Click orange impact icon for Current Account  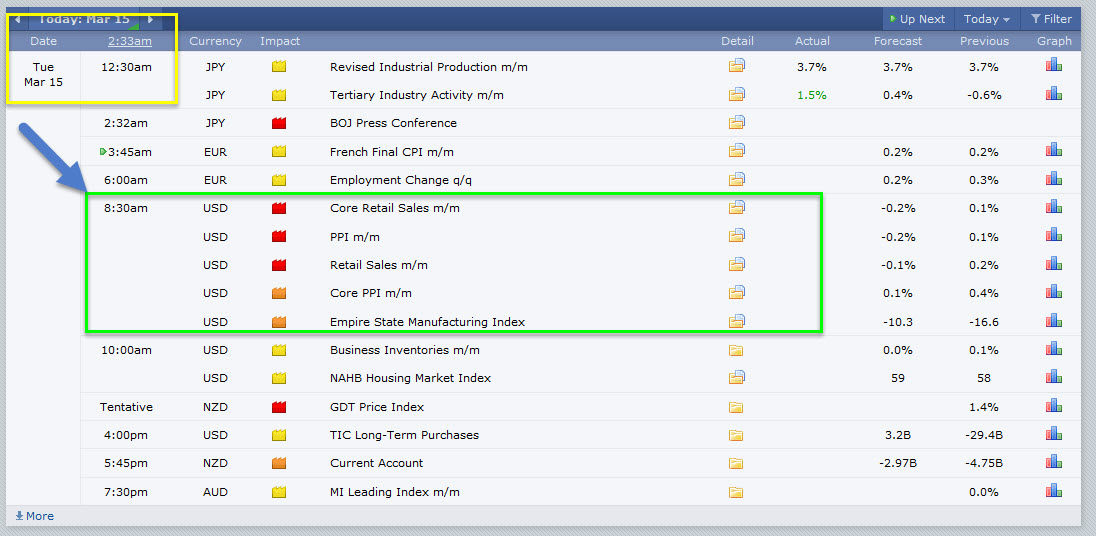tap(280, 463)
